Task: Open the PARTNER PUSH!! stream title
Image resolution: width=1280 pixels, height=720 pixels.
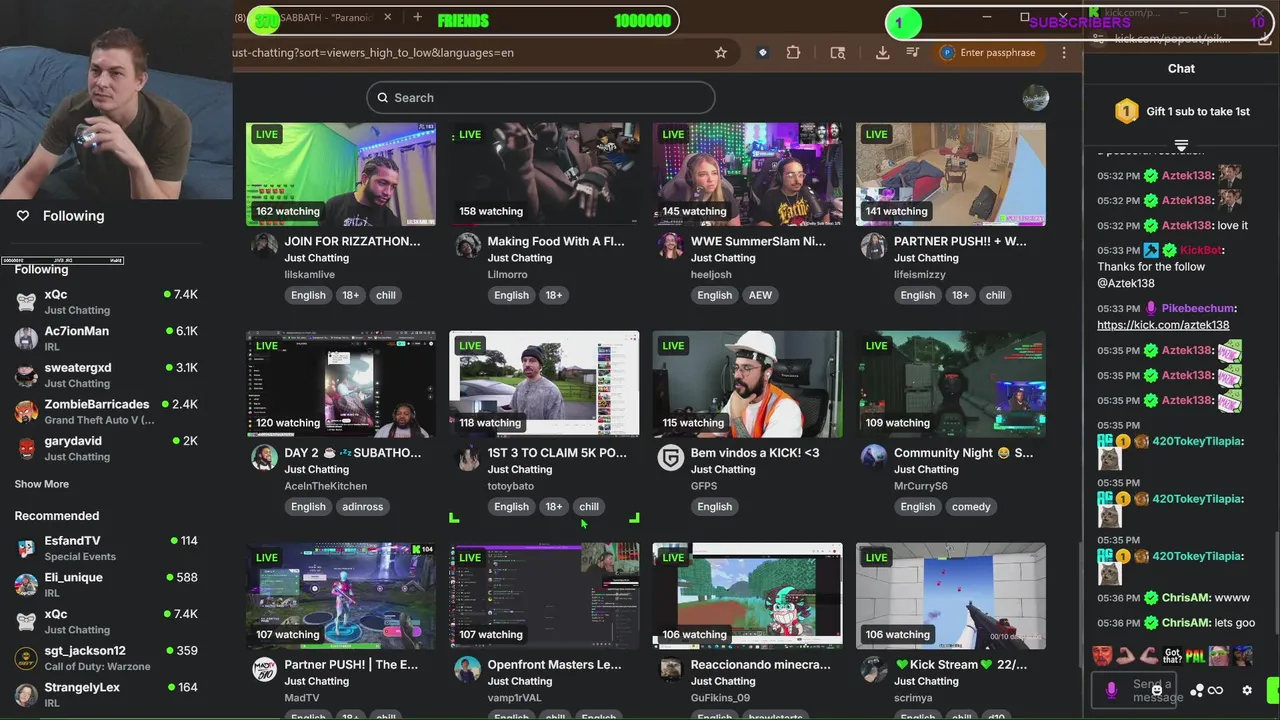Action: click(x=960, y=241)
